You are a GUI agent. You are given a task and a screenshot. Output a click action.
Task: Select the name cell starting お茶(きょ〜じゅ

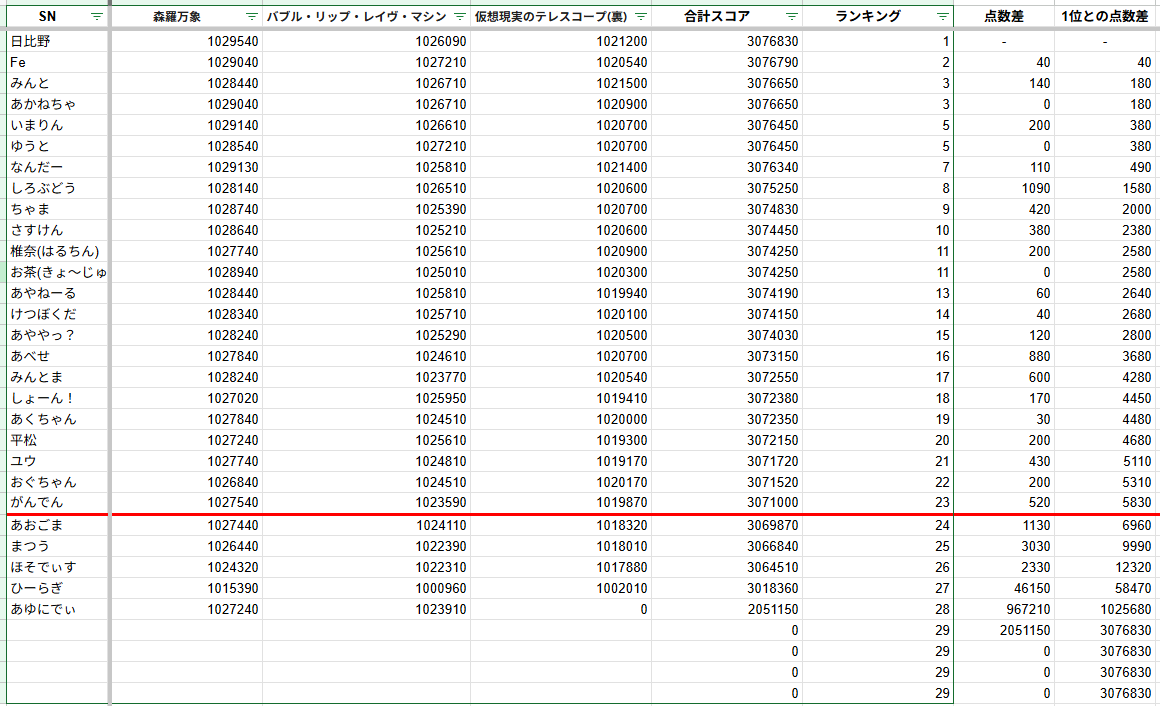[58, 272]
